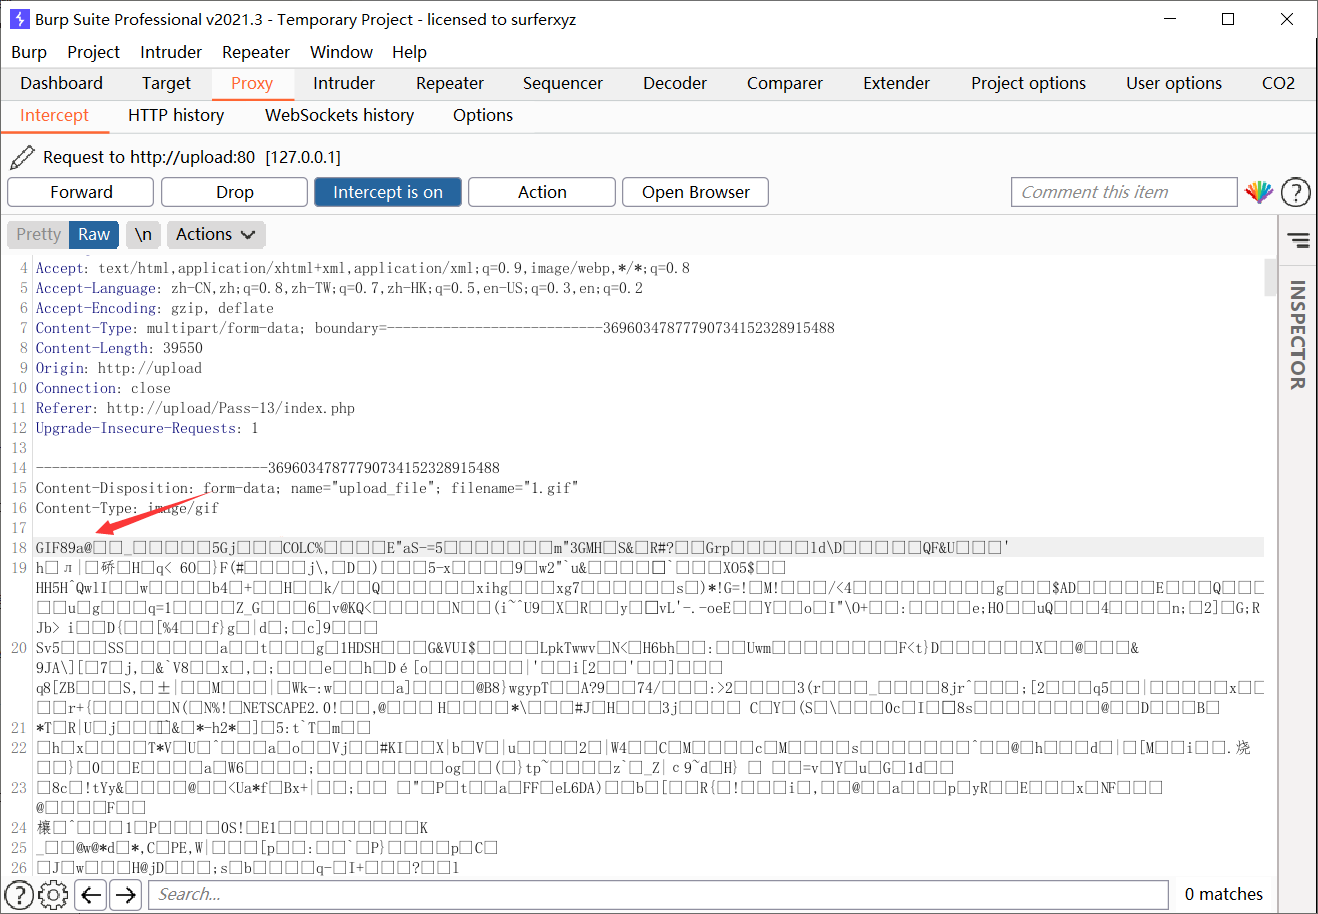The height and width of the screenshot is (914, 1318).
Task: Click the pencil edit icon beside Request
Action: pyautogui.click(x=22, y=157)
